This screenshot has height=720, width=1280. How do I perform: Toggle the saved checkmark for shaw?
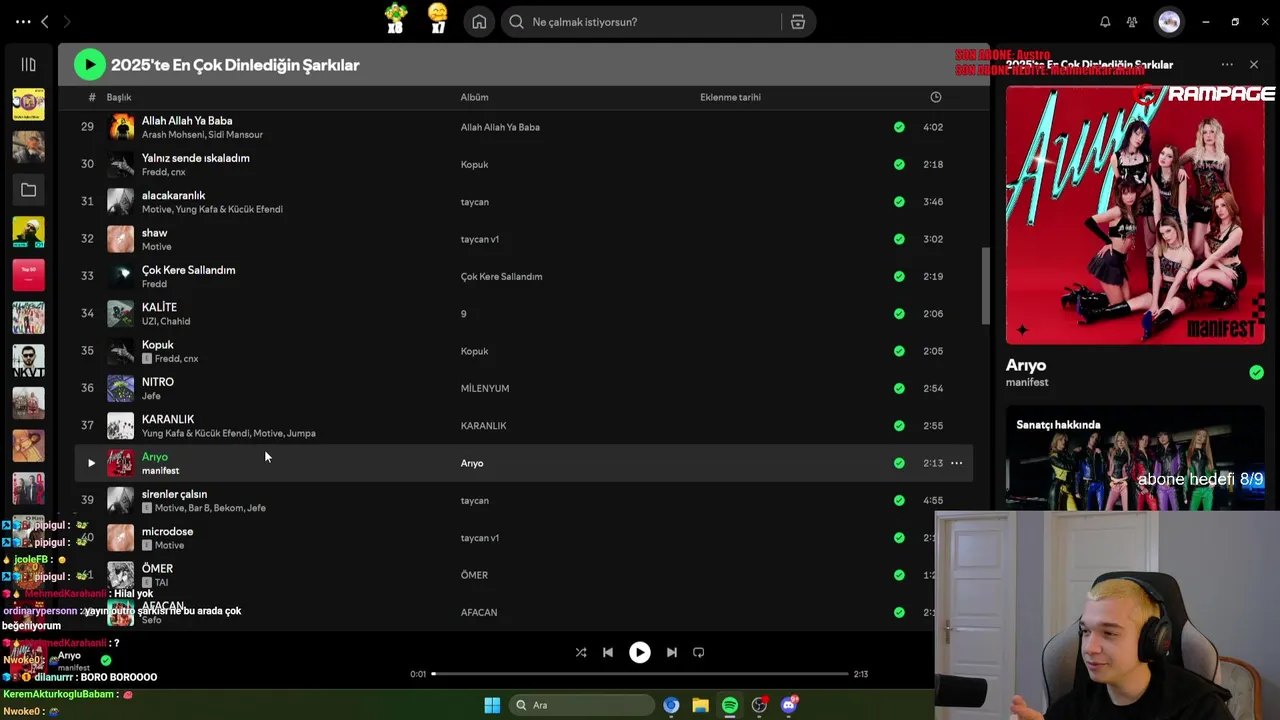pos(899,239)
